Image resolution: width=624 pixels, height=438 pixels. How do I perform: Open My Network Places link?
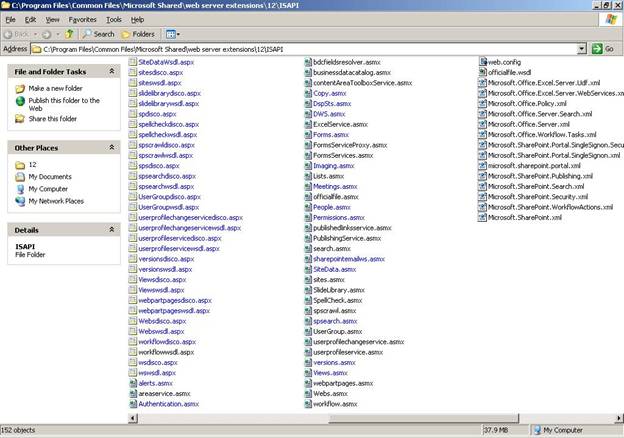[56, 201]
